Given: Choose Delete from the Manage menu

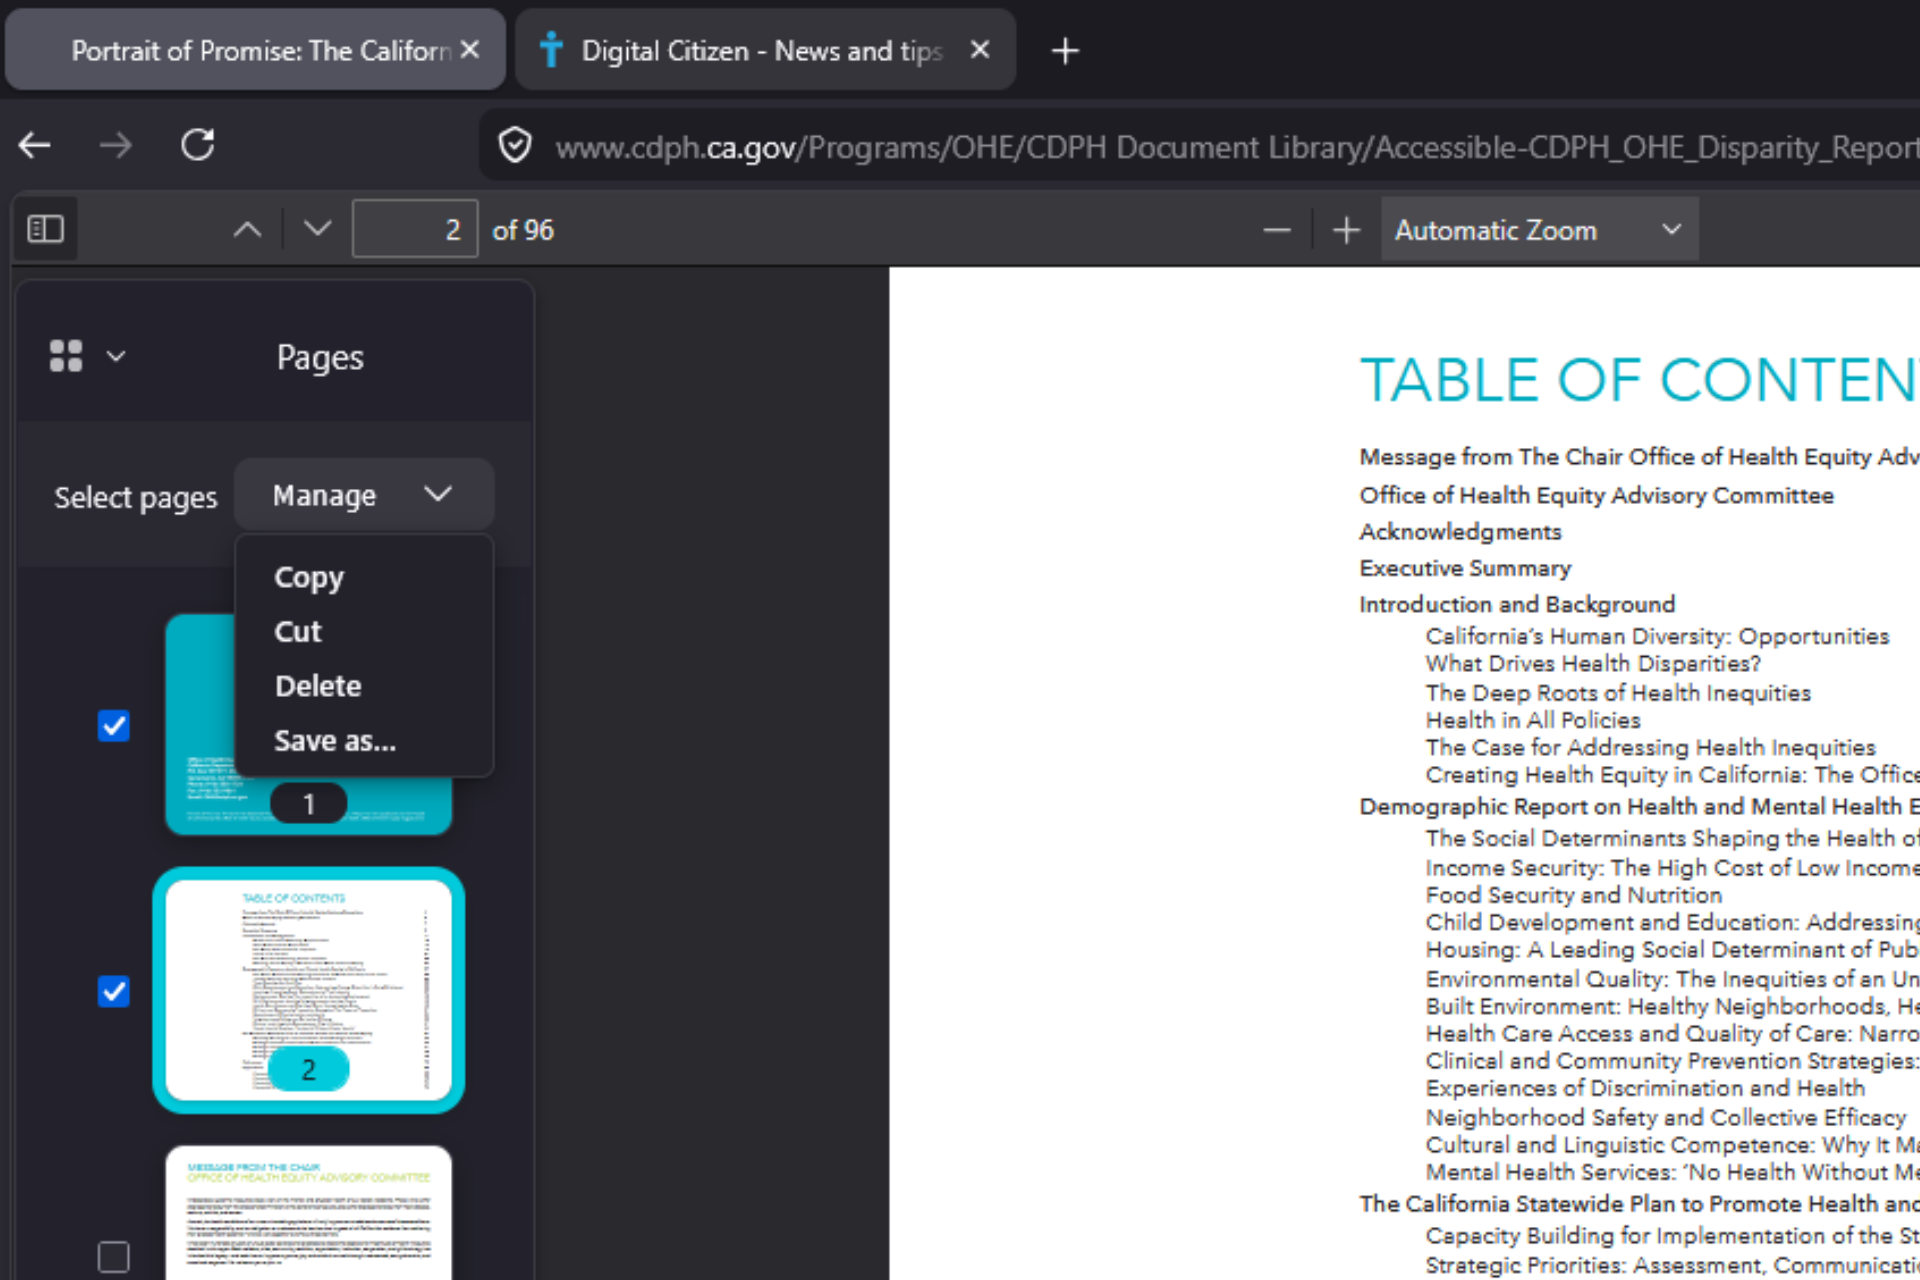Looking at the screenshot, I should pos(318,686).
